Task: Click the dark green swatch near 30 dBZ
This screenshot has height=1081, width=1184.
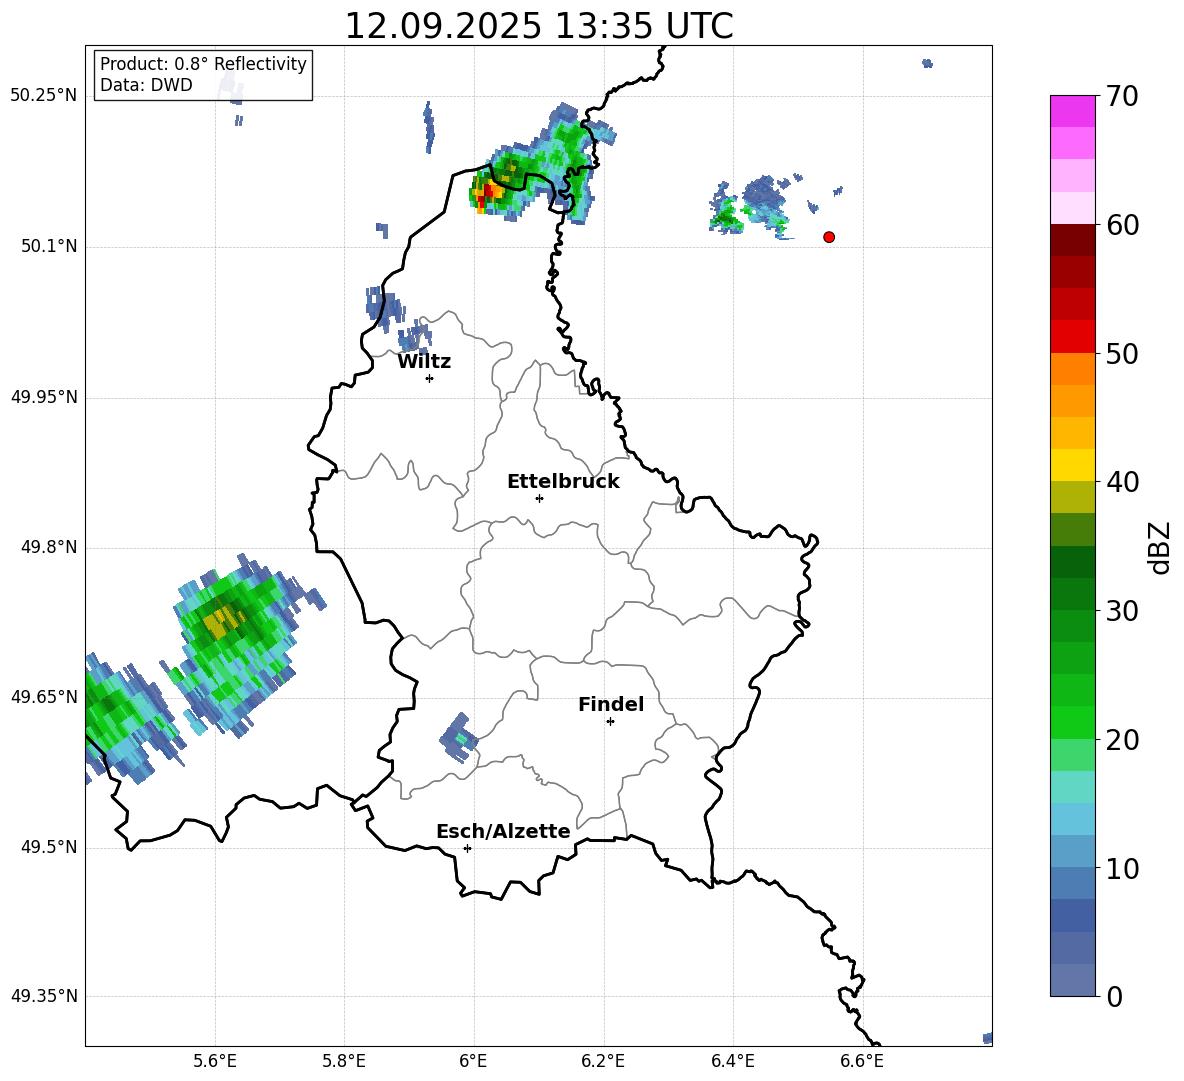Action: tap(1072, 594)
